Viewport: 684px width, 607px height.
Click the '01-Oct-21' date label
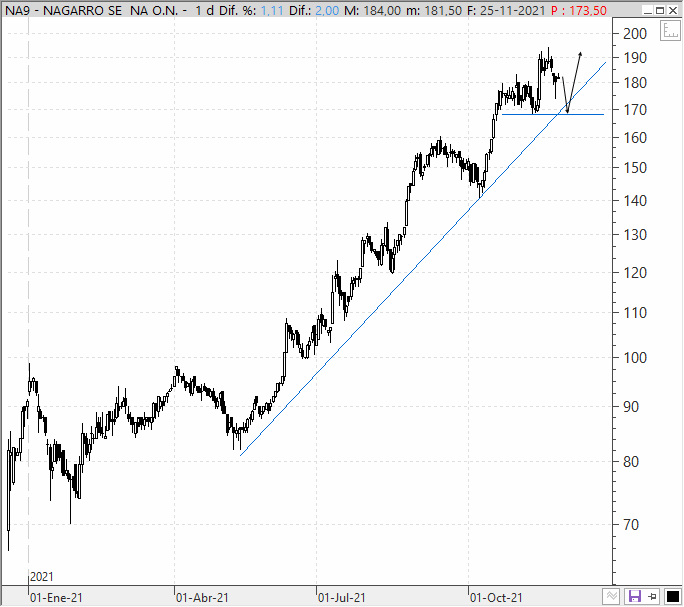coord(496,597)
